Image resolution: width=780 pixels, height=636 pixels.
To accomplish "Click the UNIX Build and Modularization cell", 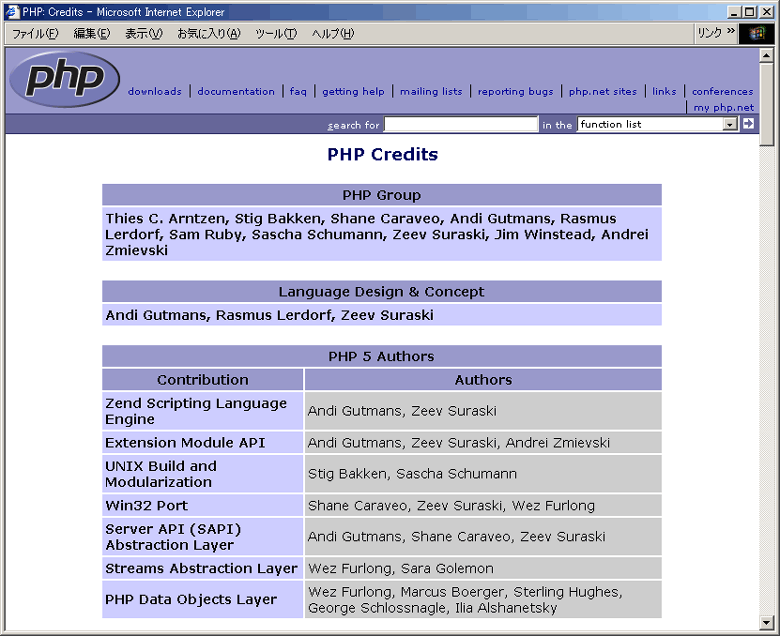I will click(x=202, y=474).
